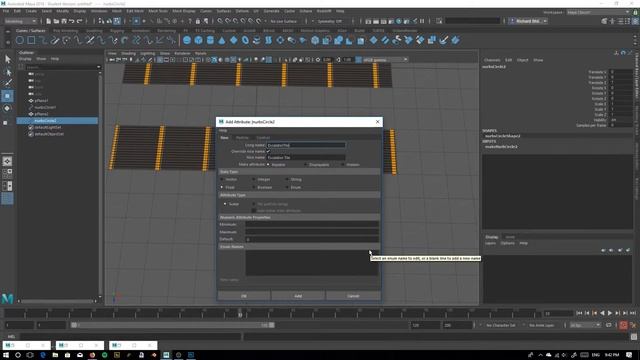Click the Redo icon on status line
Image resolution: width=640 pixels, height=360 pixels.
(x=80, y=21)
